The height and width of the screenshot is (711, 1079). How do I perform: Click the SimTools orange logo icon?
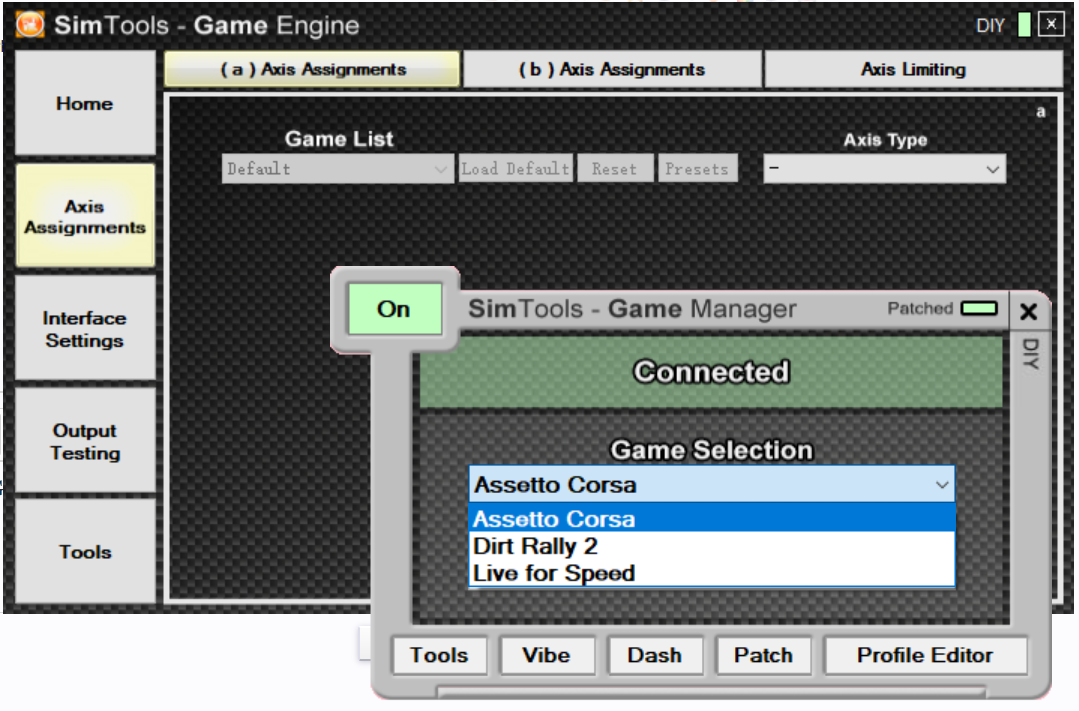click(x=30, y=25)
